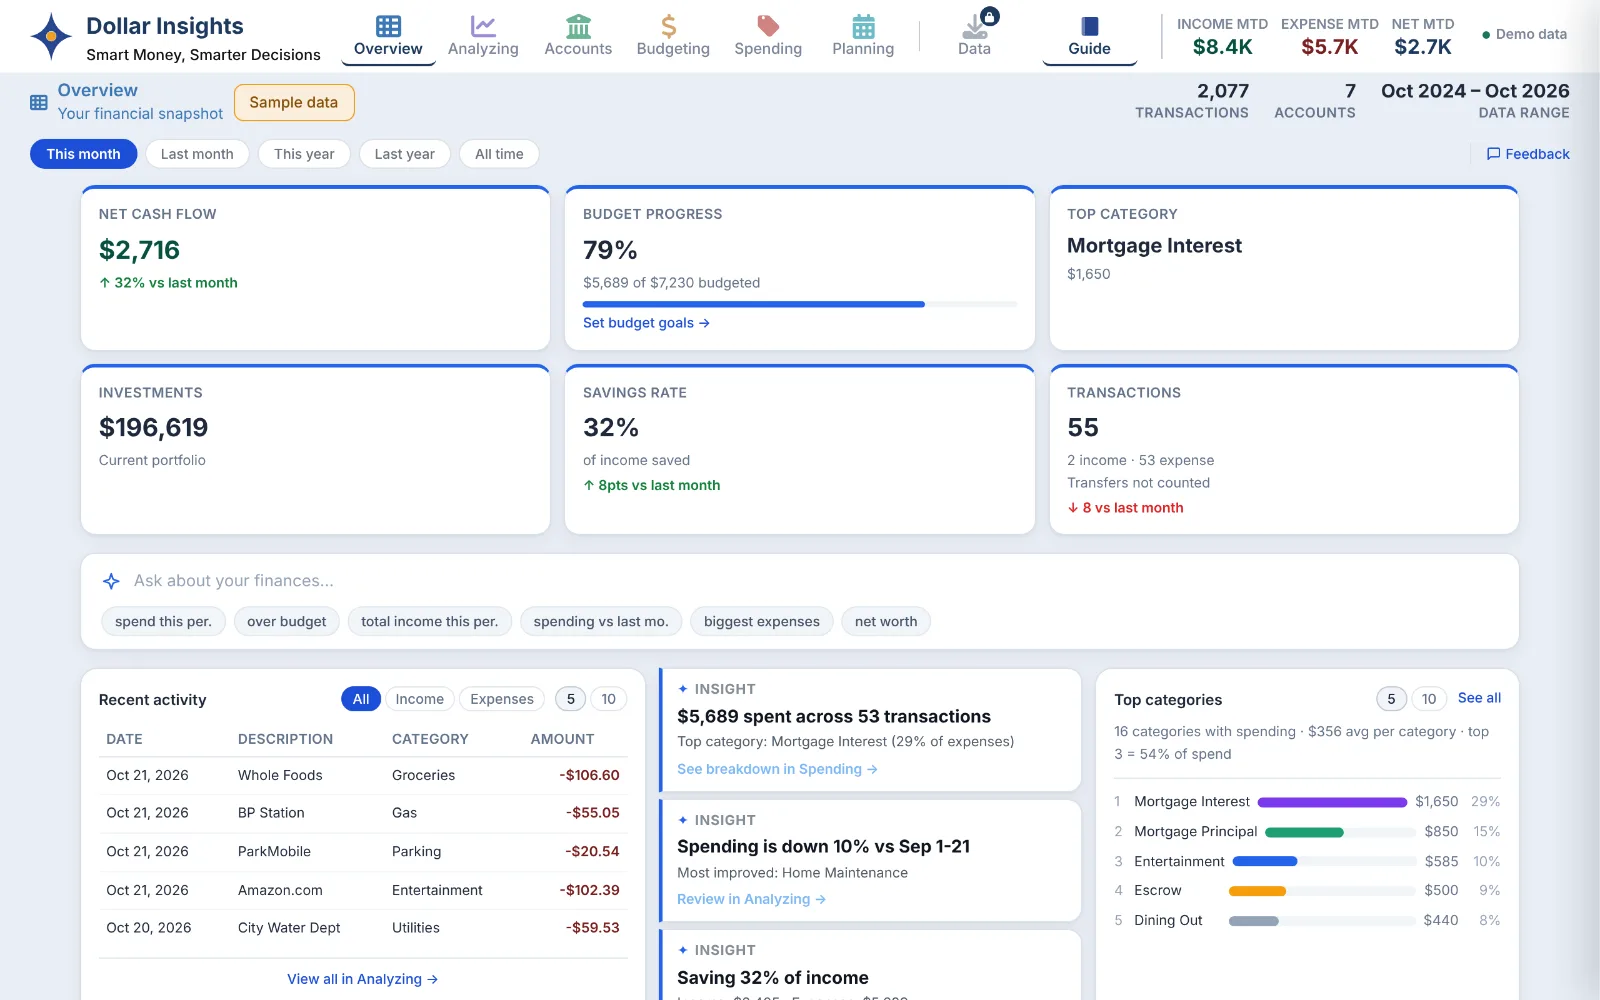Click the BP Station transaction row
The height and width of the screenshot is (1000, 1600).
tap(363, 814)
